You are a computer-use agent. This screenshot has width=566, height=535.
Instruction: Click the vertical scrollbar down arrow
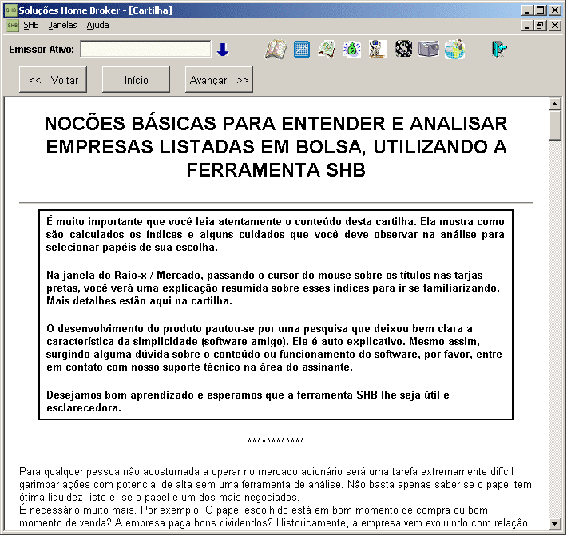[554, 523]
